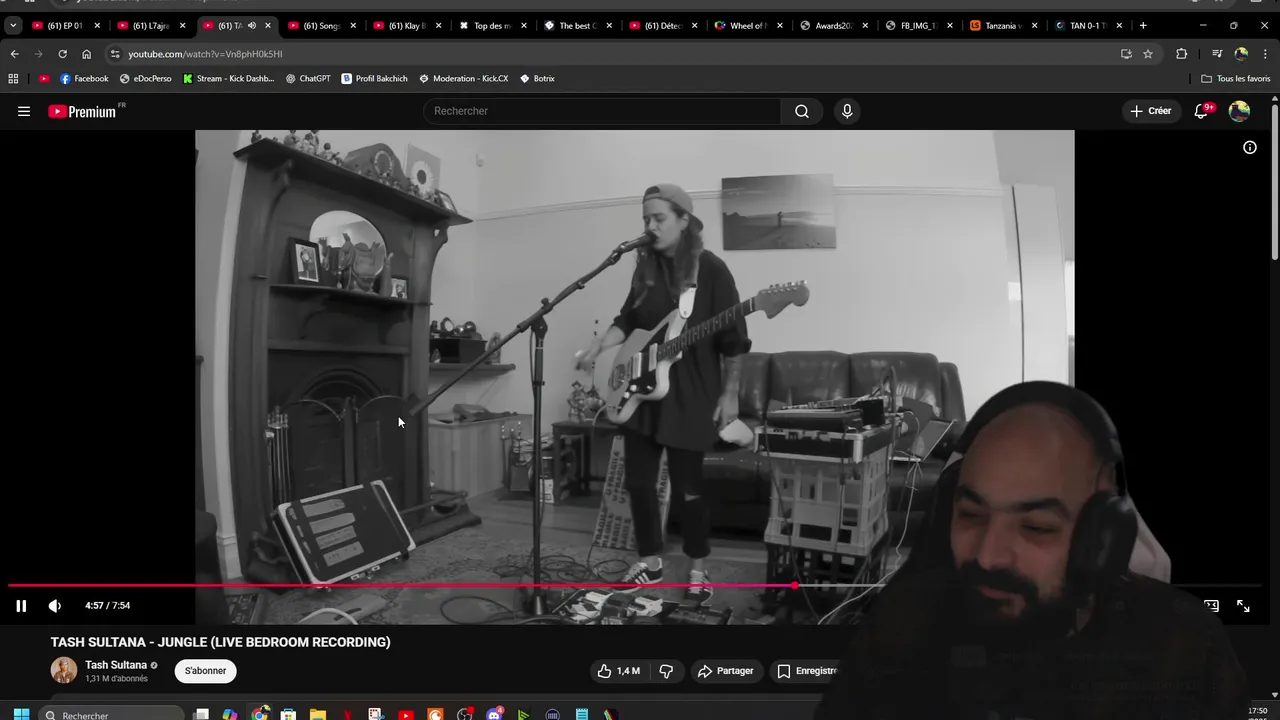Screen dimensions: 1280x720
Task: Switch to the 'Tanzania' tab
Action: pos(1003,25)
